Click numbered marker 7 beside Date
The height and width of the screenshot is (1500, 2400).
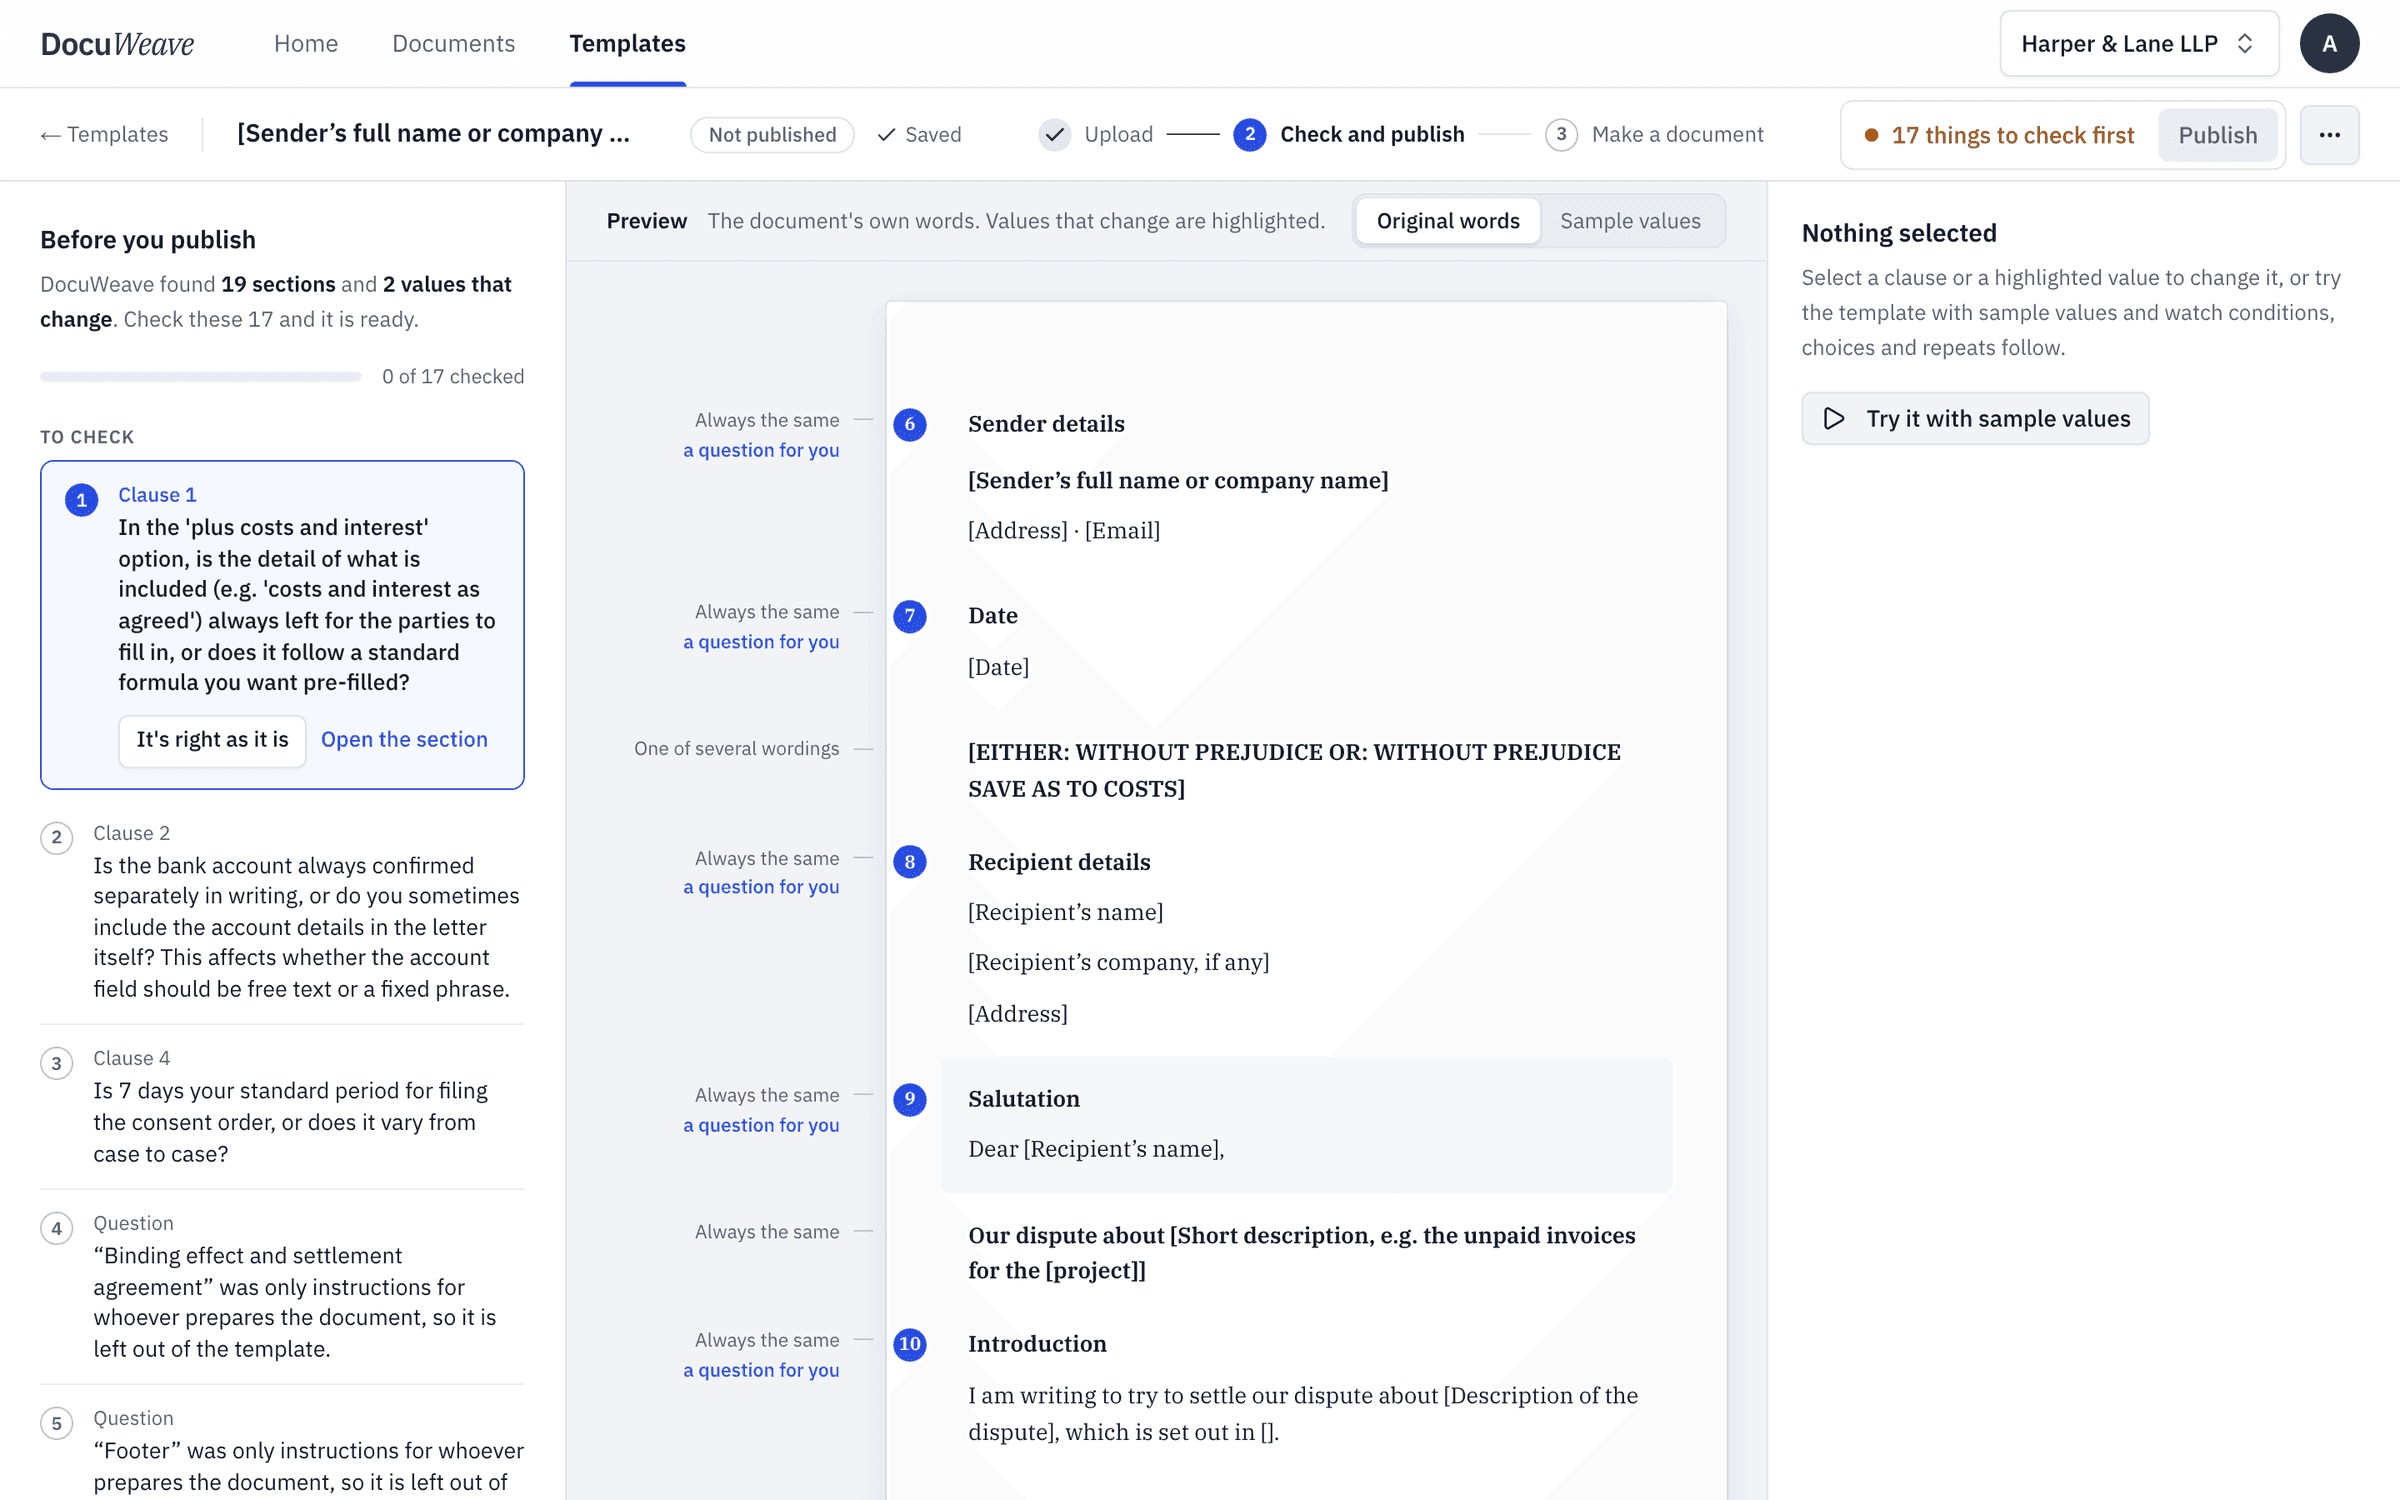pos(909,616)
